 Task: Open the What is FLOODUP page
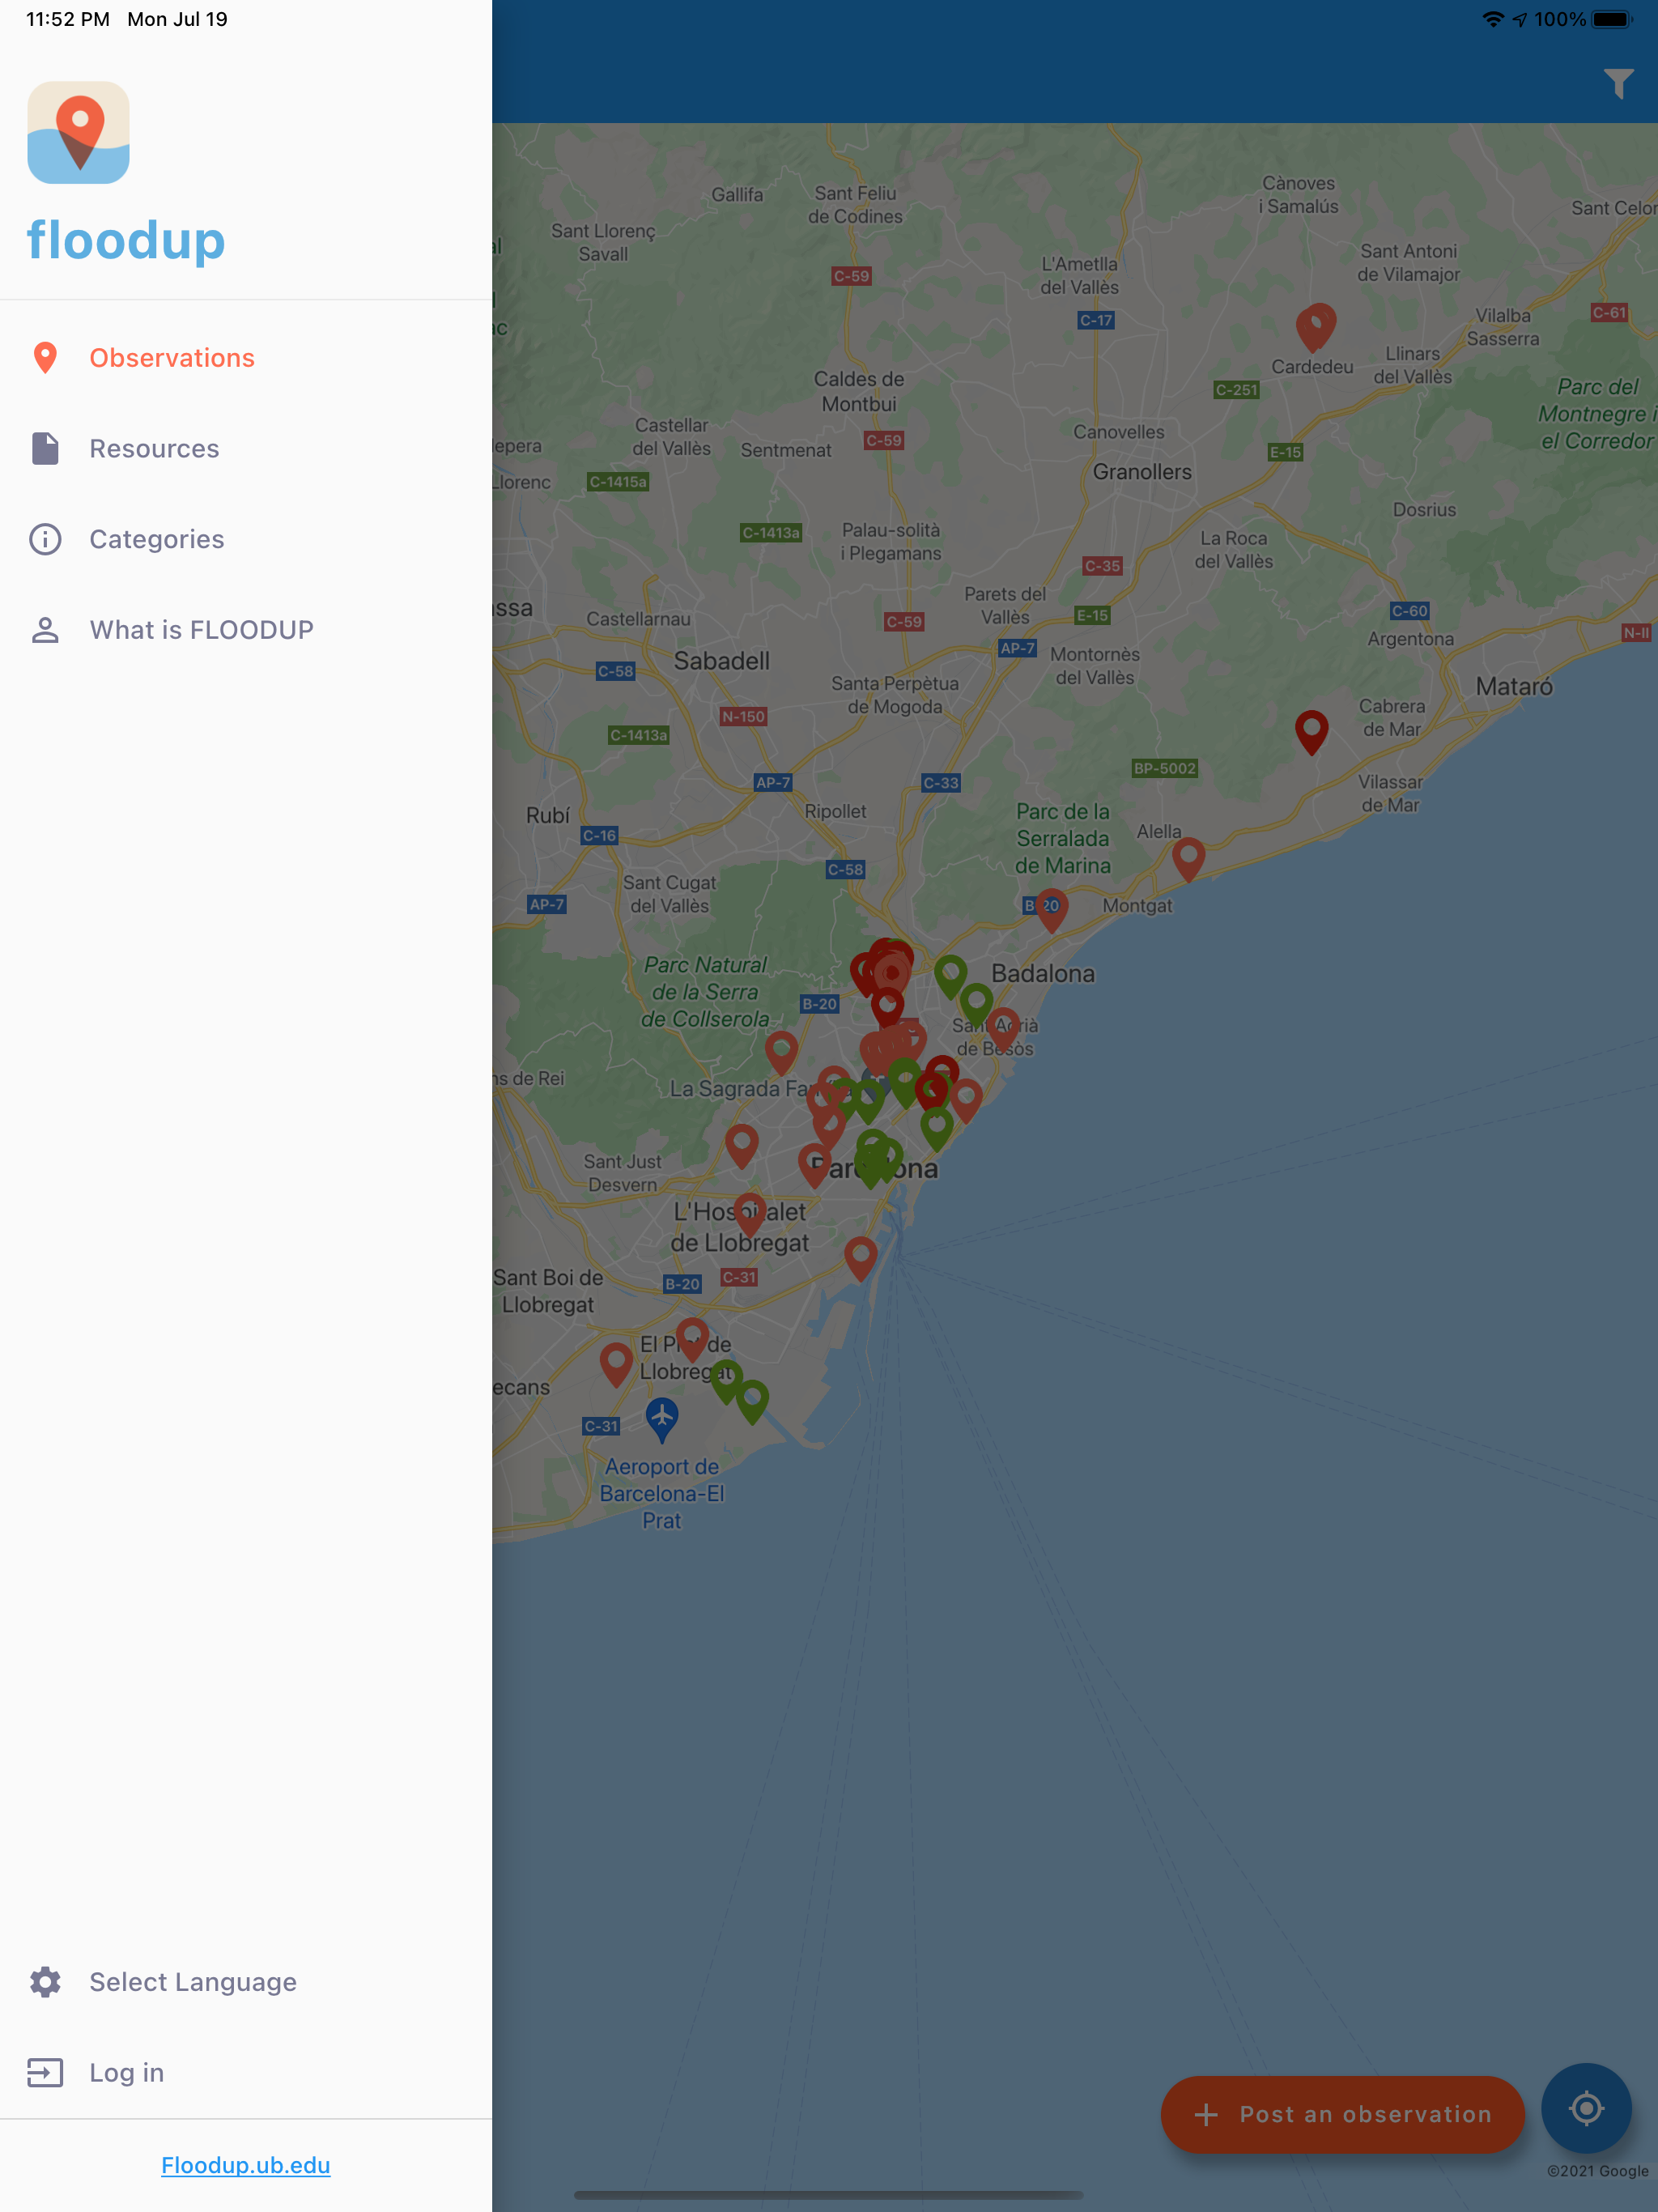point(246,630)
